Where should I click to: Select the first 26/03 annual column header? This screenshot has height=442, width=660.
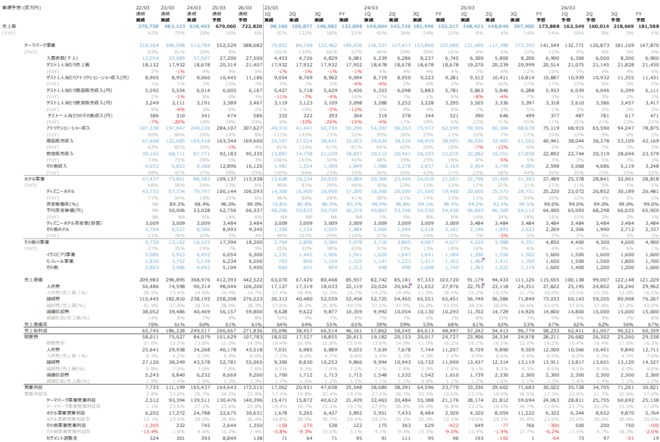pos(246,5)
